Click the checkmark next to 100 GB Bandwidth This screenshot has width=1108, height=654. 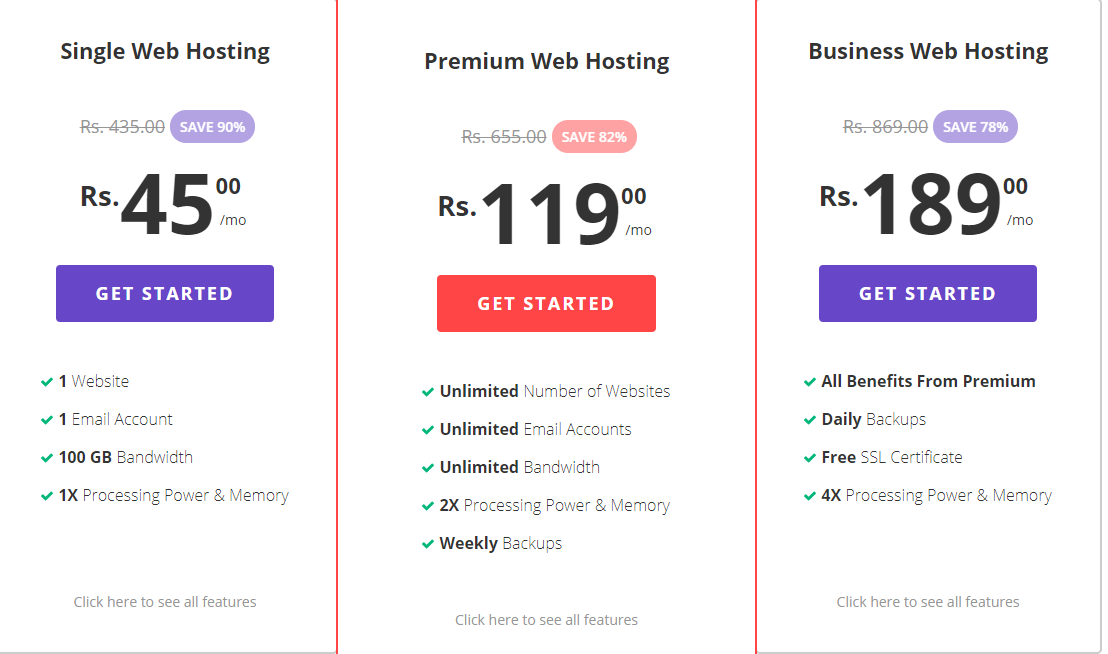click(47, 458)
